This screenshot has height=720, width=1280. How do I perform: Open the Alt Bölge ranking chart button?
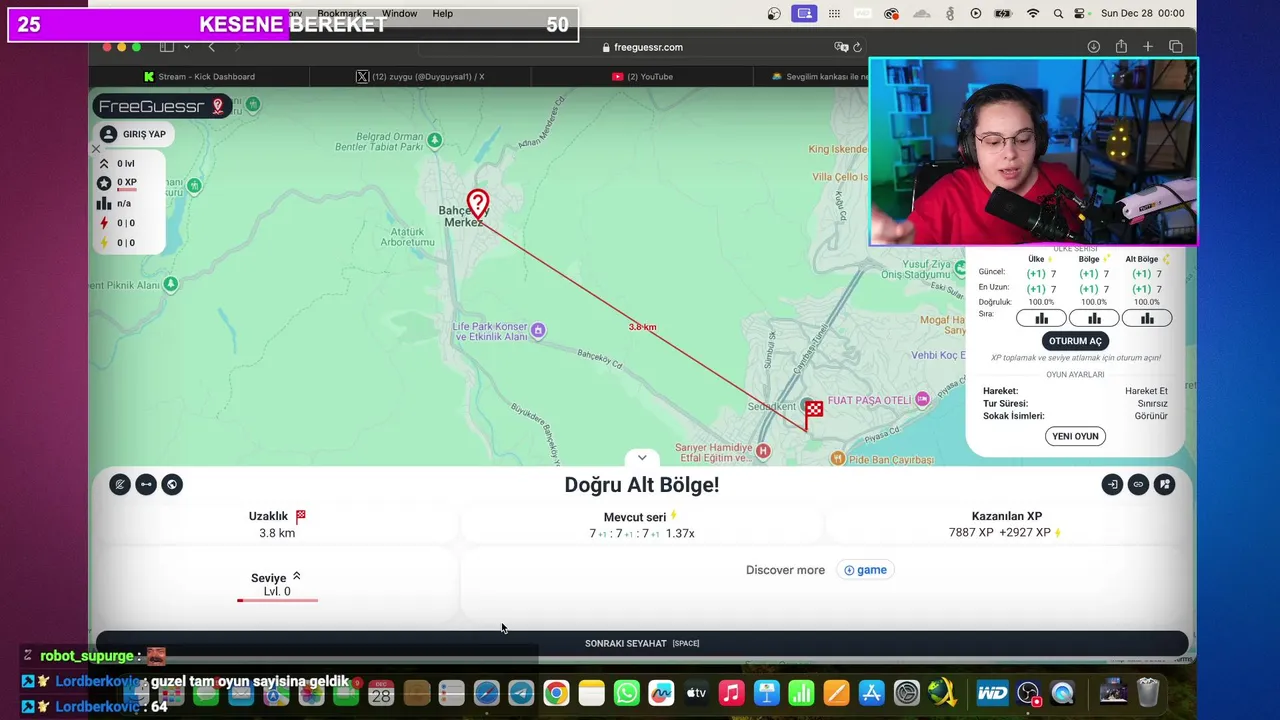click(x=1147, y=318)
